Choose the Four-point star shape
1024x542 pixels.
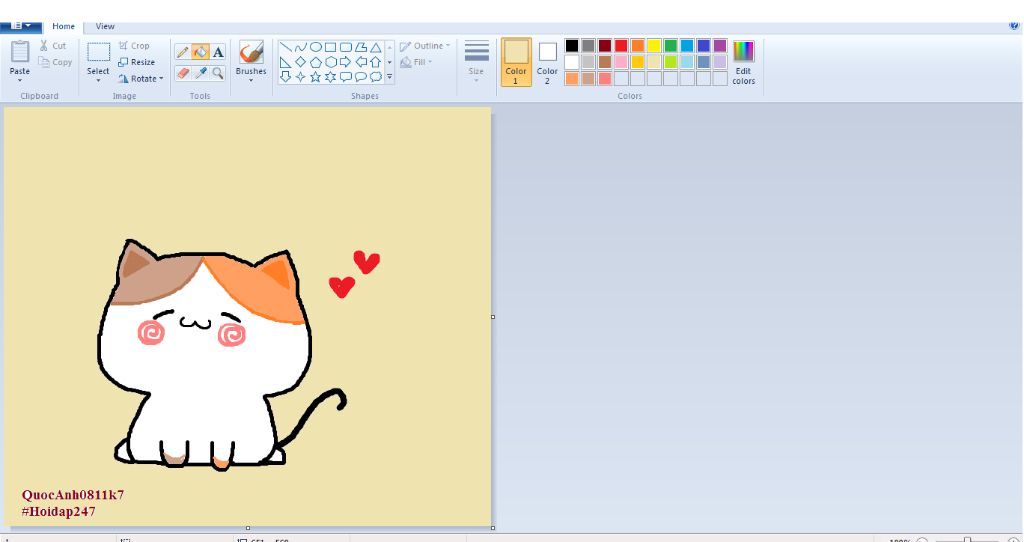(x=300, y=77)
